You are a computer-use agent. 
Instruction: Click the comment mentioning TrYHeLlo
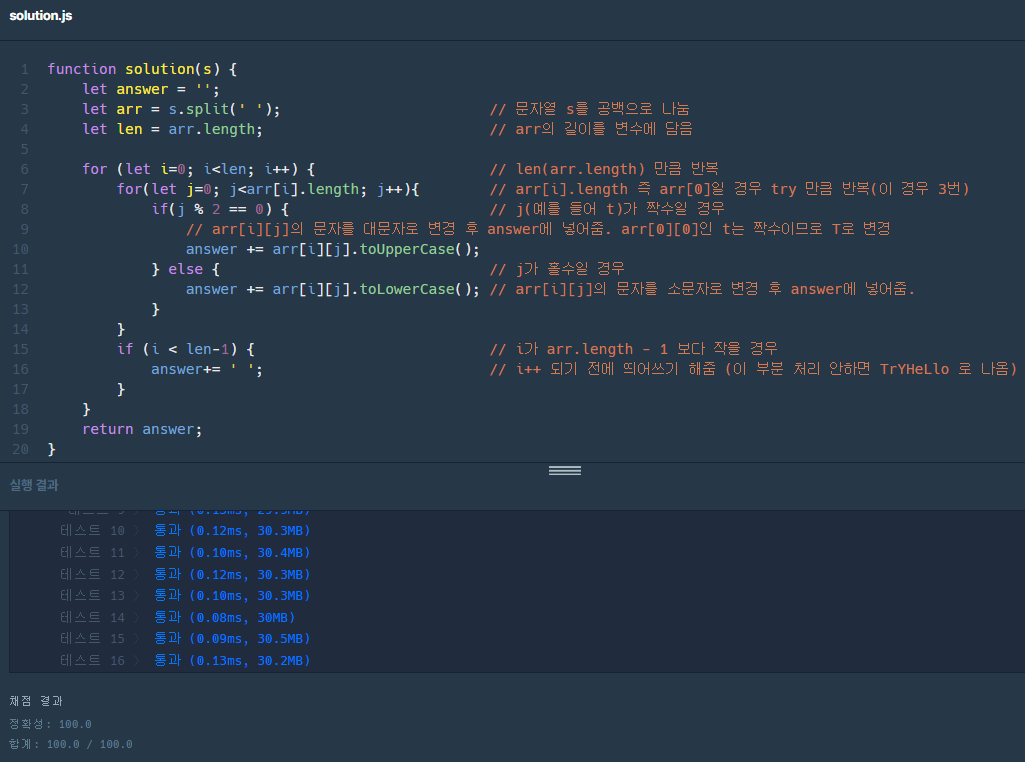[x=754, y=369]
